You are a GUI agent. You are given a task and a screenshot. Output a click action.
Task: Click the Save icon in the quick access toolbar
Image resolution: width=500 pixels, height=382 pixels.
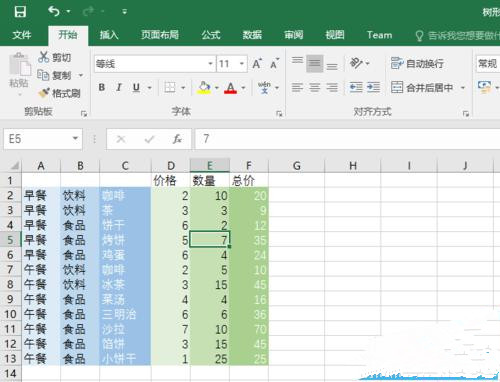[20, 12]
